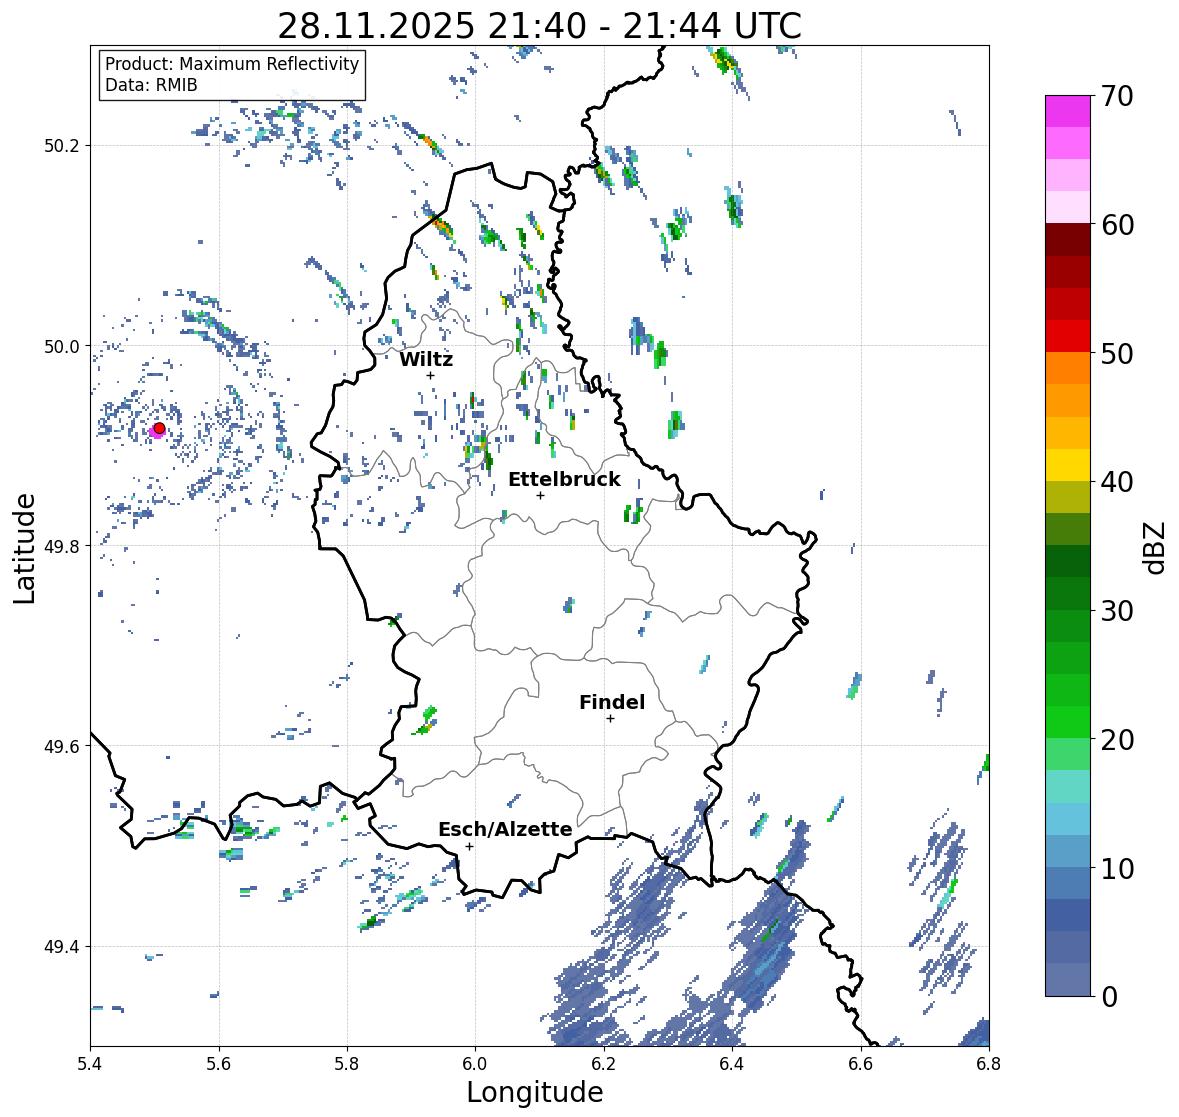This screenshot has height=1117, width=1179.
Task: Click 'Product: Maximum Reflectivity' legend text
Action: pyautogui.click(x=232, y=64)
